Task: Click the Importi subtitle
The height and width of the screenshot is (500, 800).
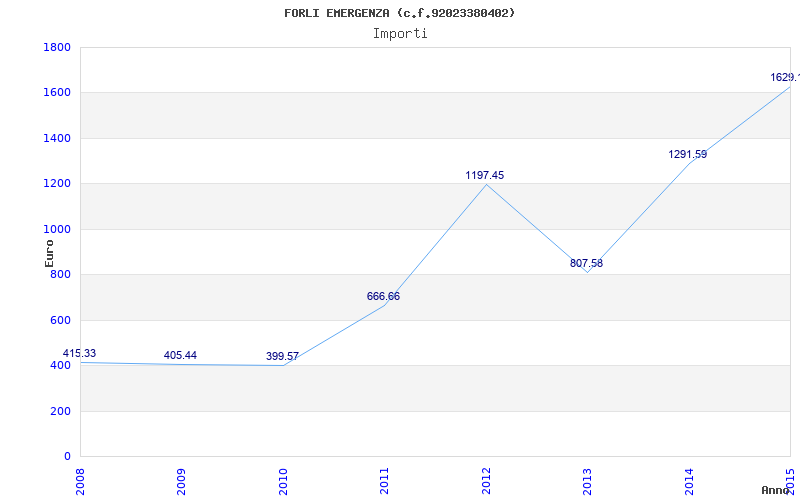Action: coord(400,33)
